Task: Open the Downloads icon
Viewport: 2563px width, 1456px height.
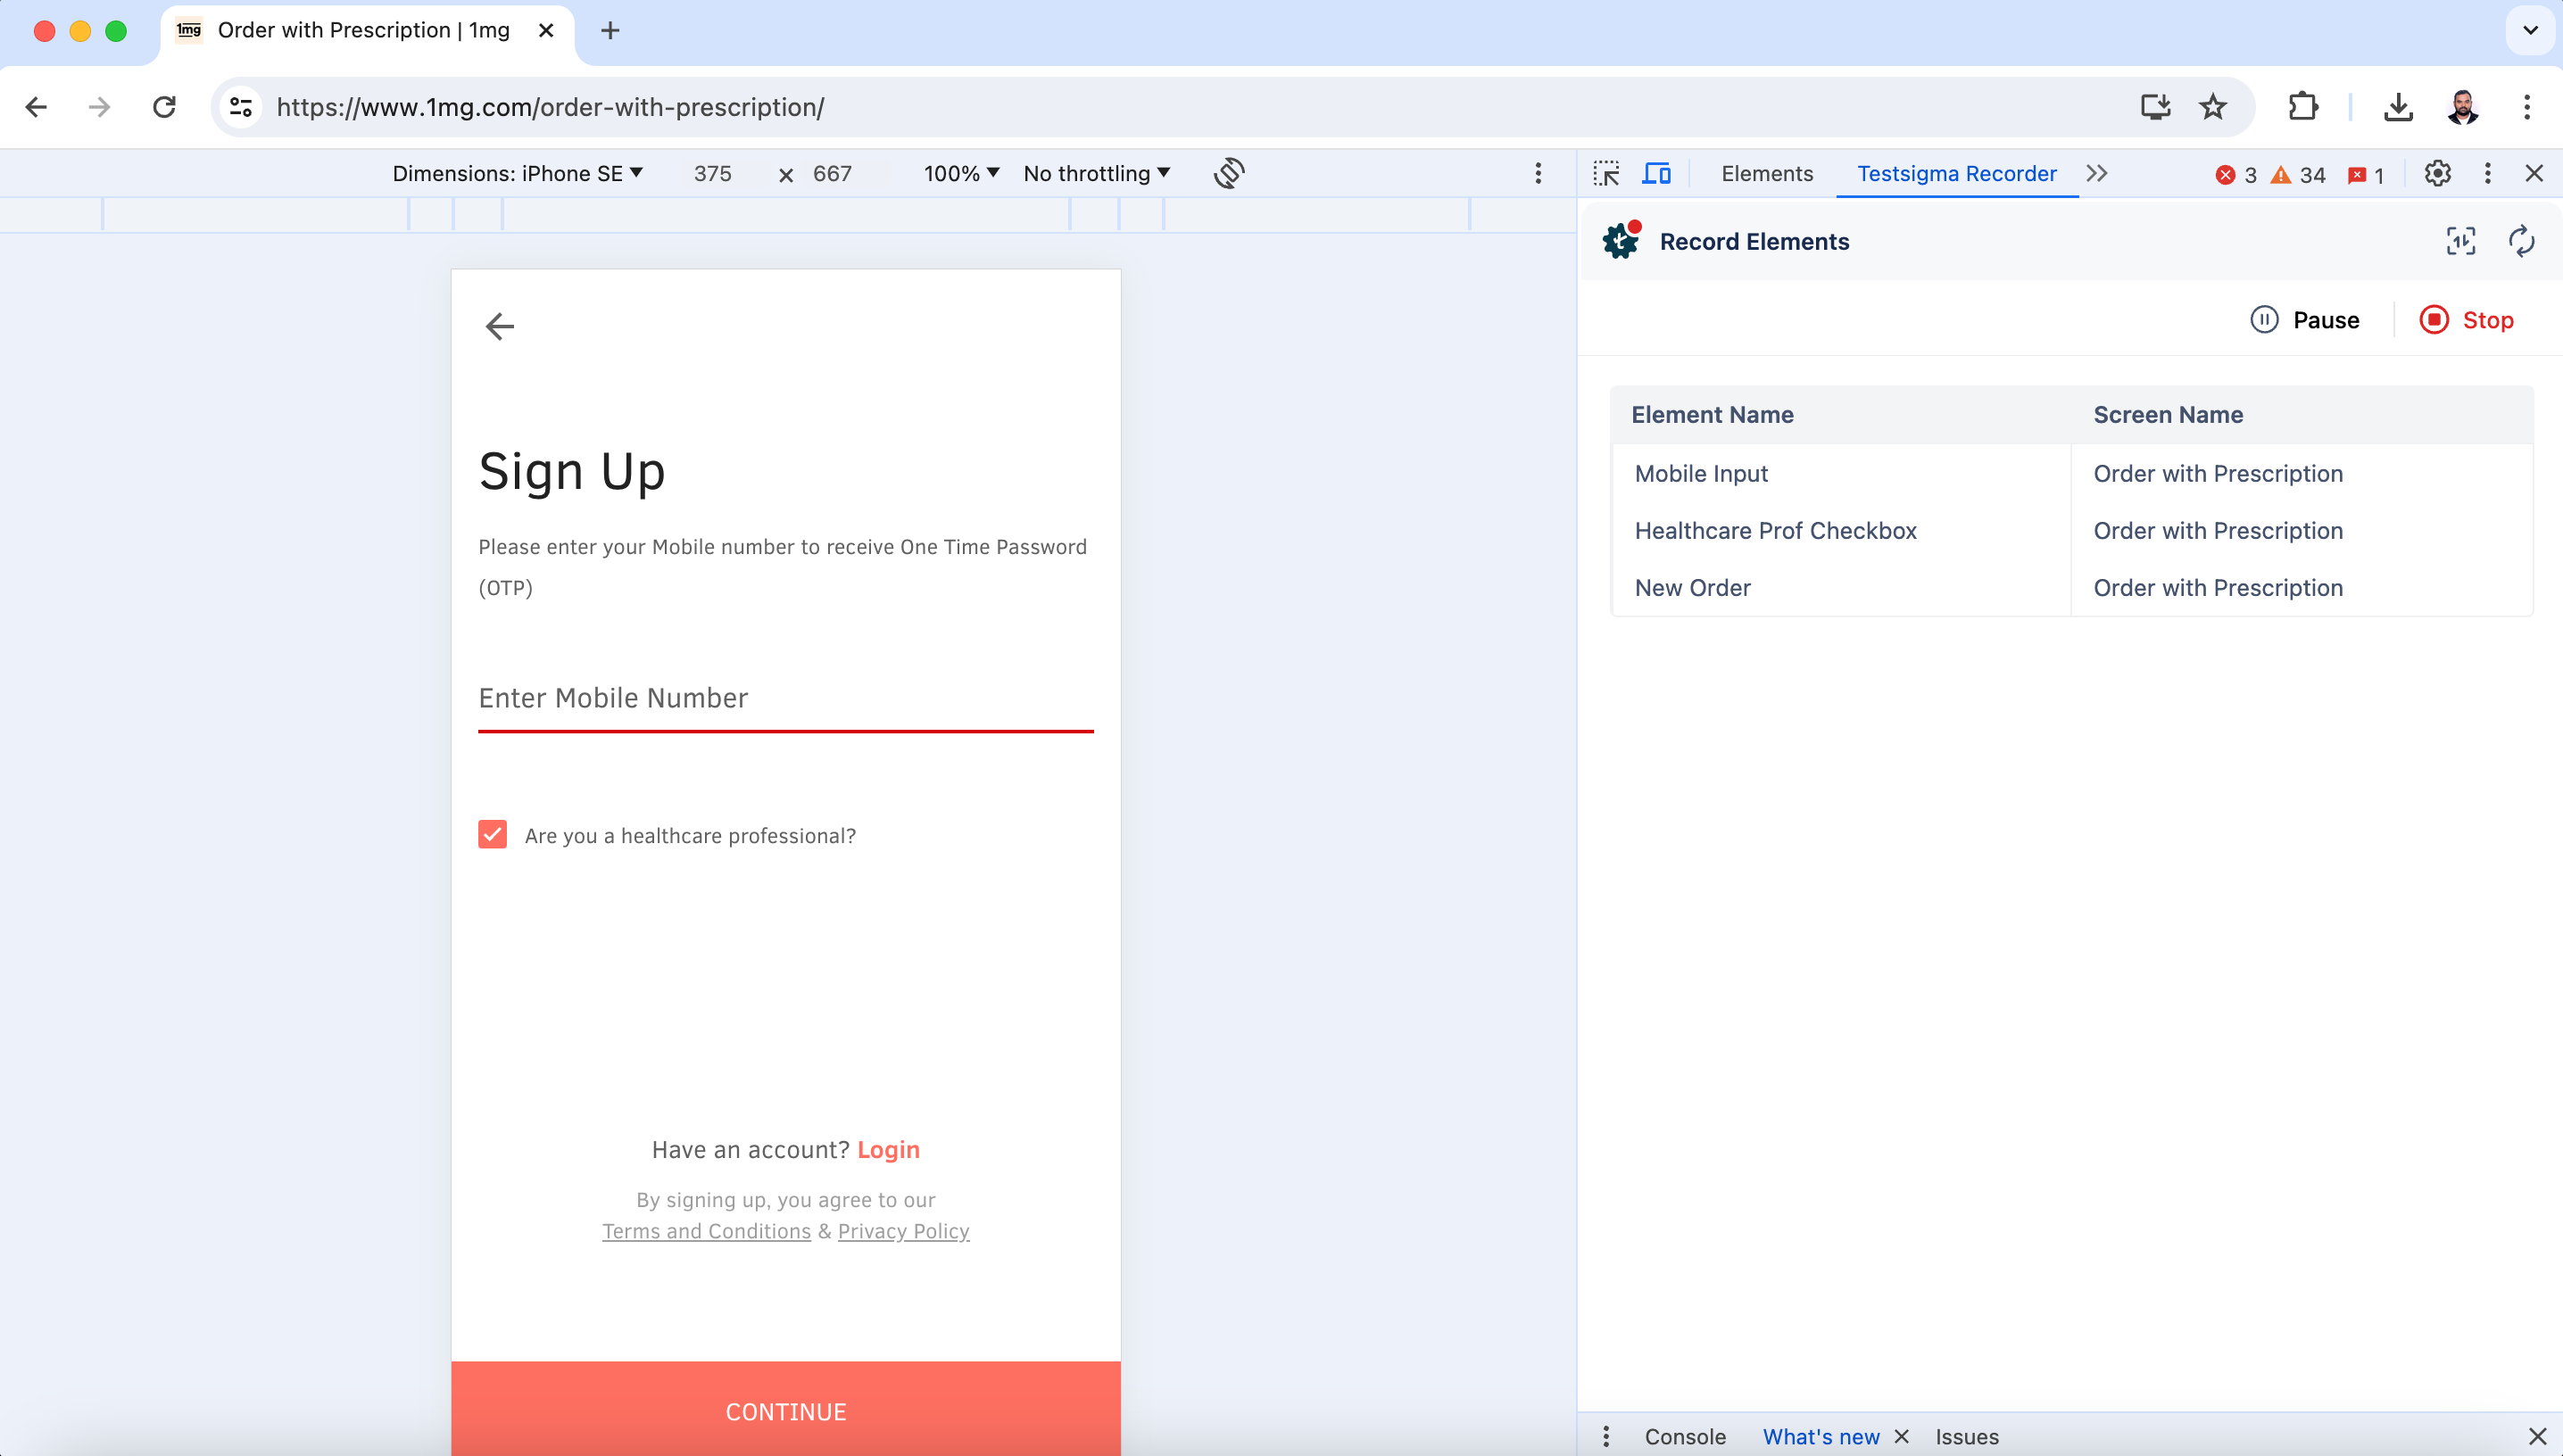Action: click(x=2398, y=107)
